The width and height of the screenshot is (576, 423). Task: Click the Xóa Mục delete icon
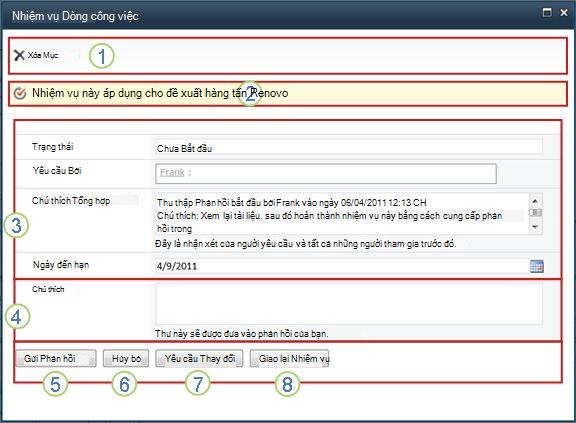[x=19, y=55]
